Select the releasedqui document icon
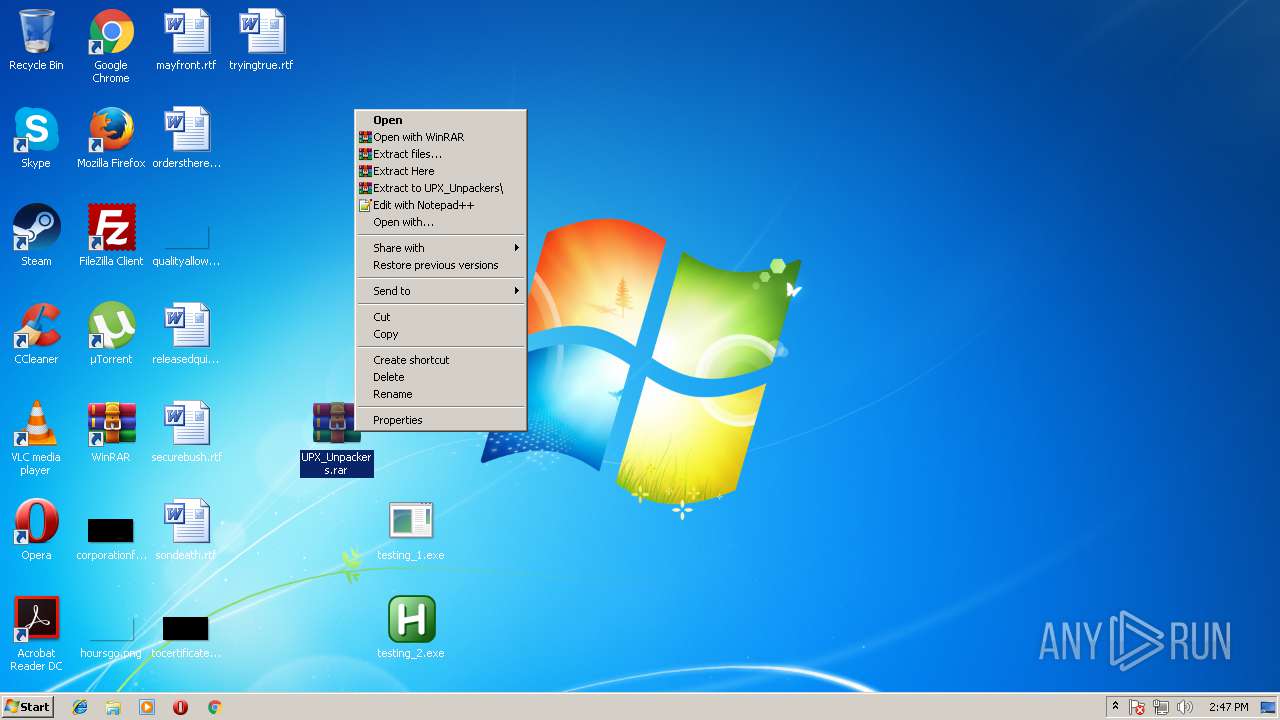Screen dimensions: 1280x720 tap(186, 334)
